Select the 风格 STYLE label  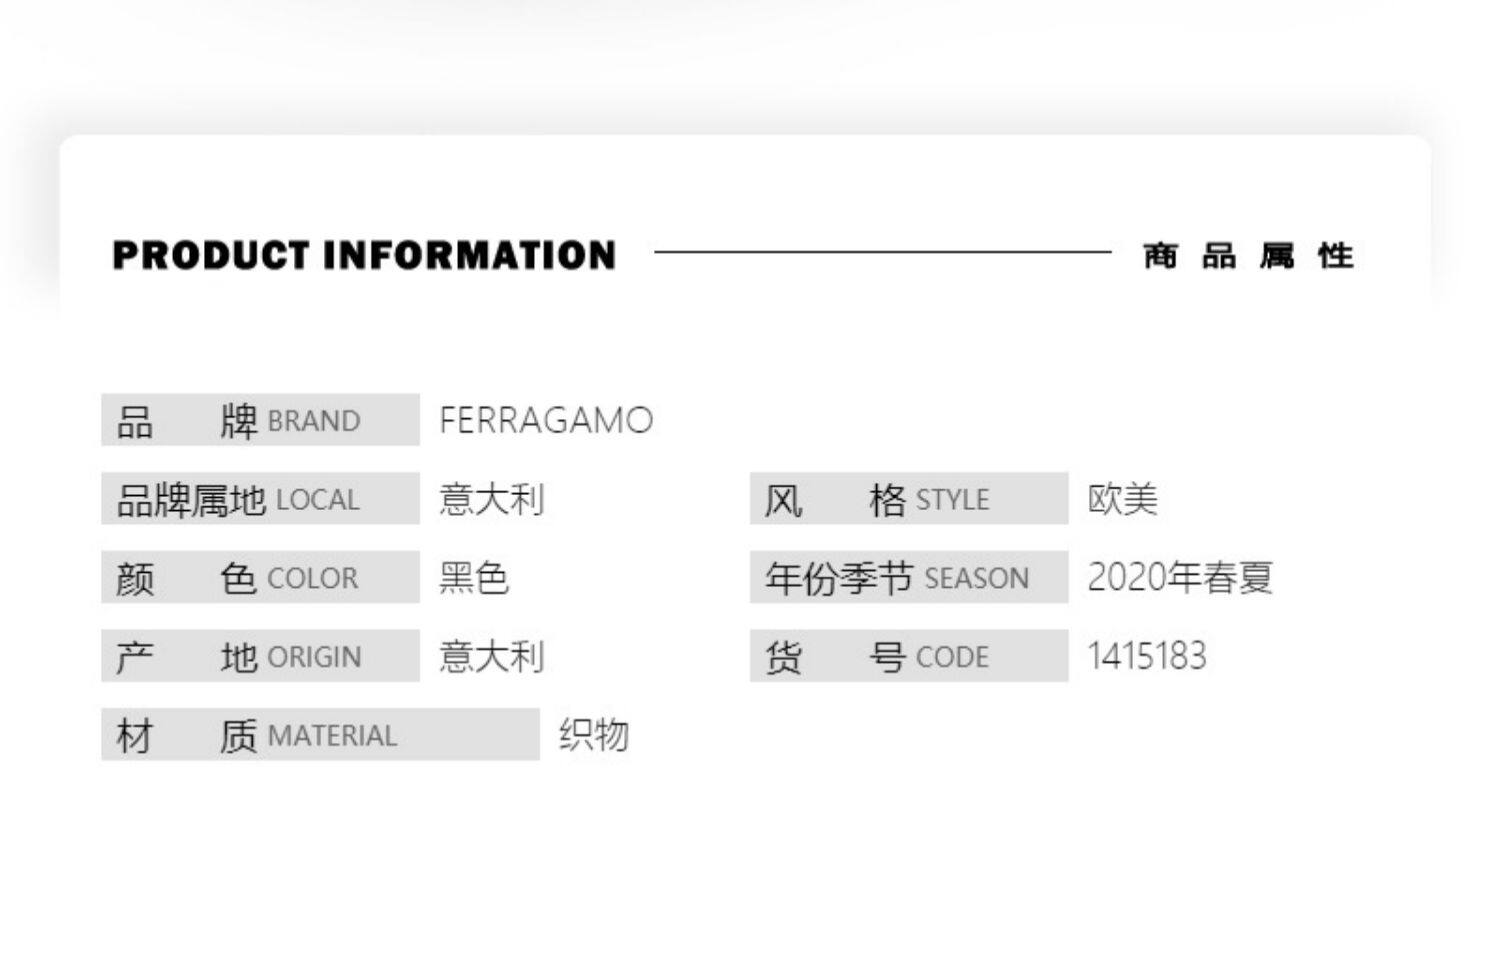[x=908, y=499]
